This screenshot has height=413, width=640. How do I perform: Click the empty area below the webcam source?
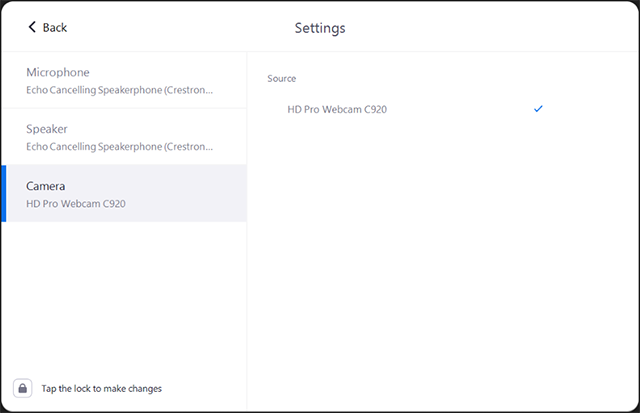tap(440, 260)
